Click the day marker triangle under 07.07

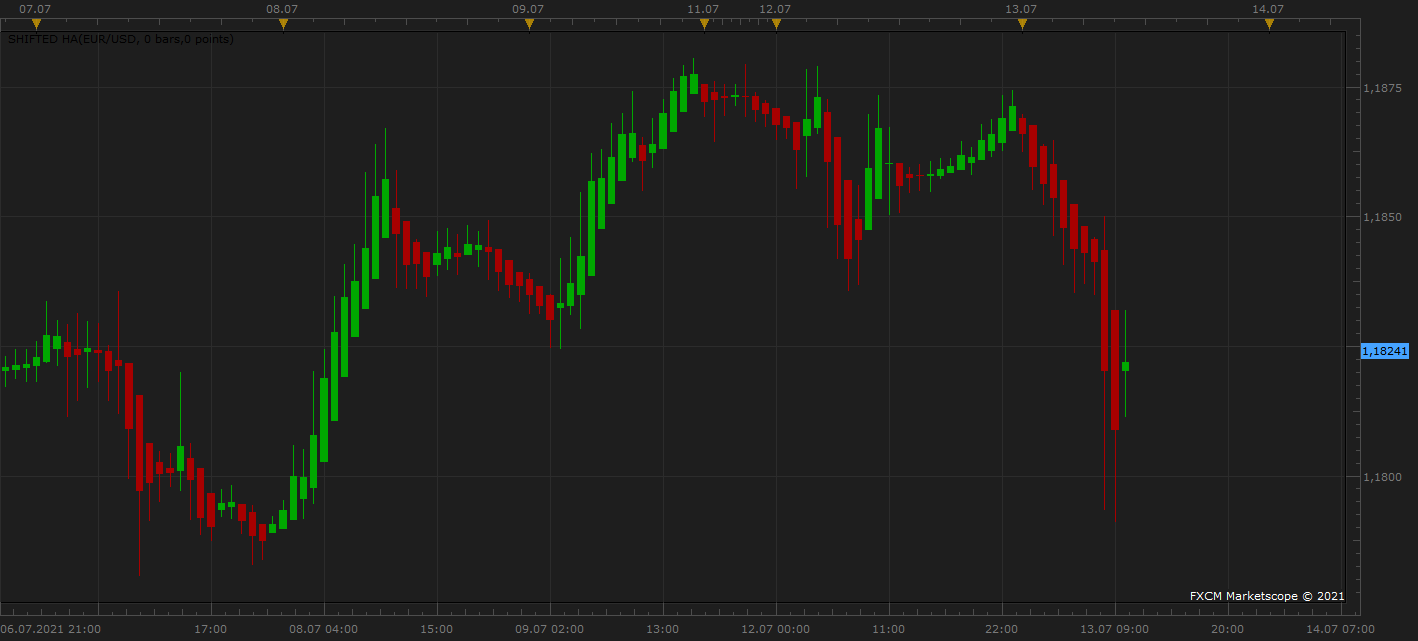(x=37, y=24)
